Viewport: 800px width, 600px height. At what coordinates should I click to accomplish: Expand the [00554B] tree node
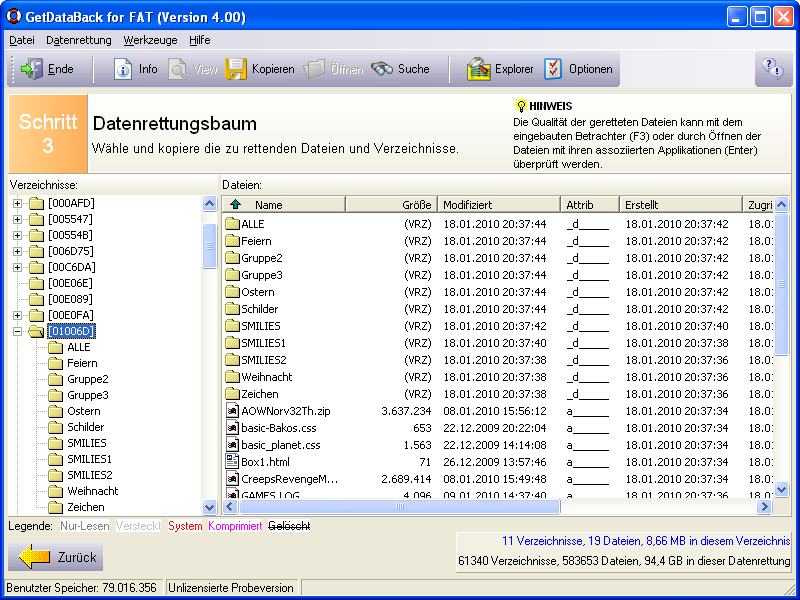coord(17,235)
